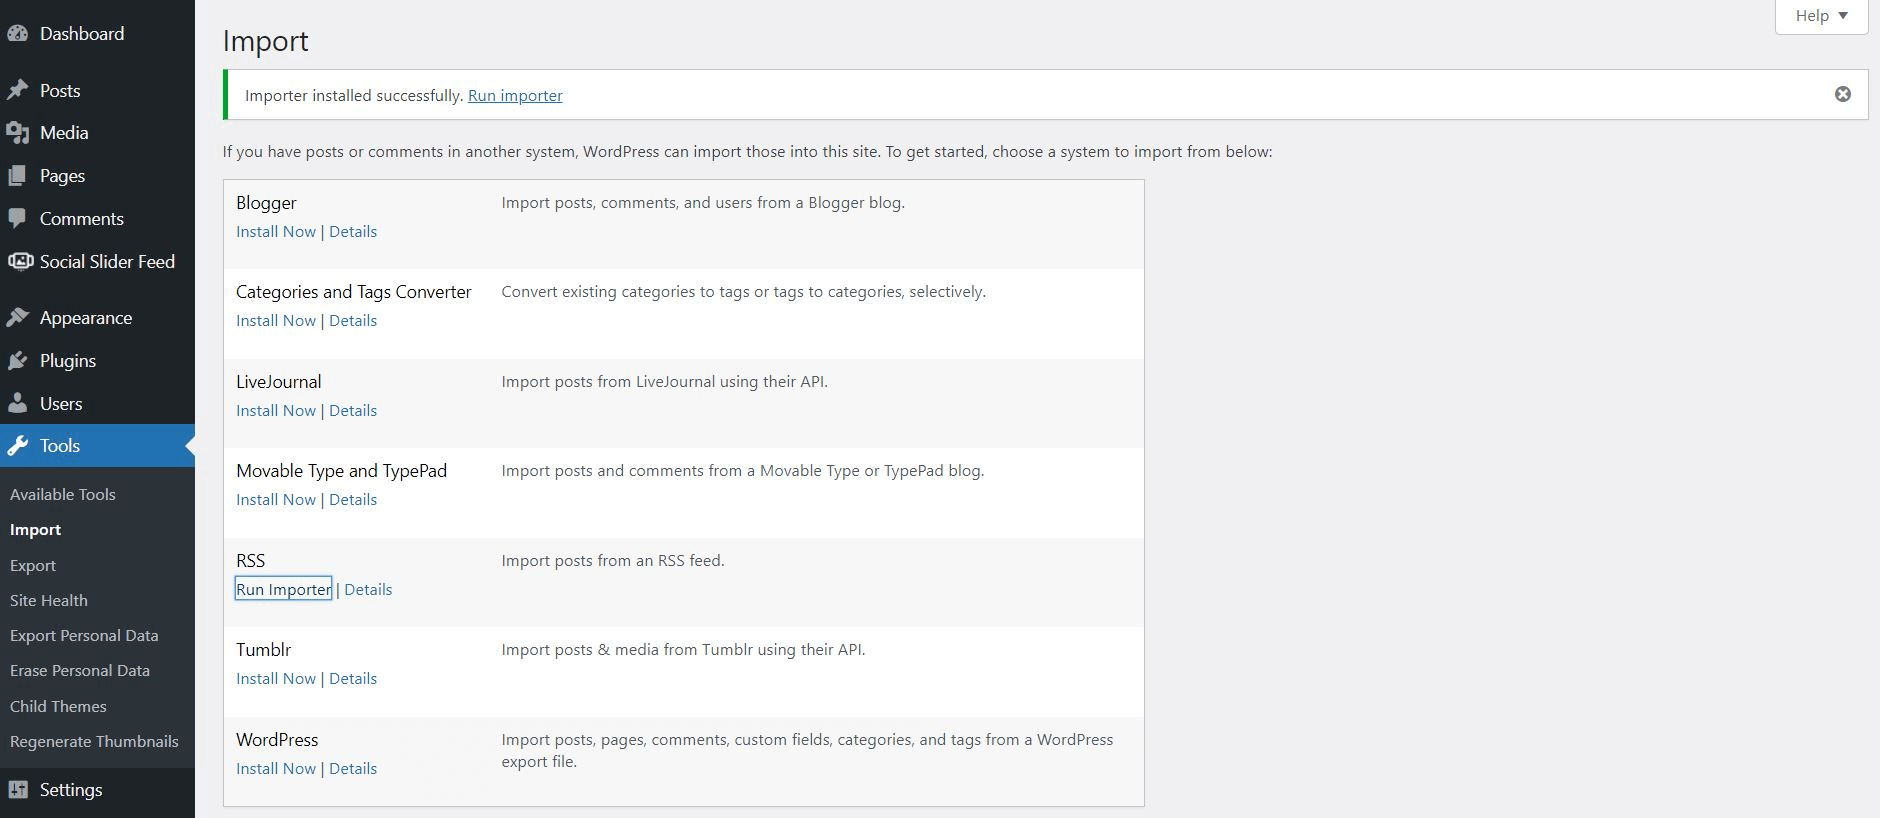This screenshot has width=1880, height=818.
Task: Click the Media library icon
Action: click(x=17, y=133)
